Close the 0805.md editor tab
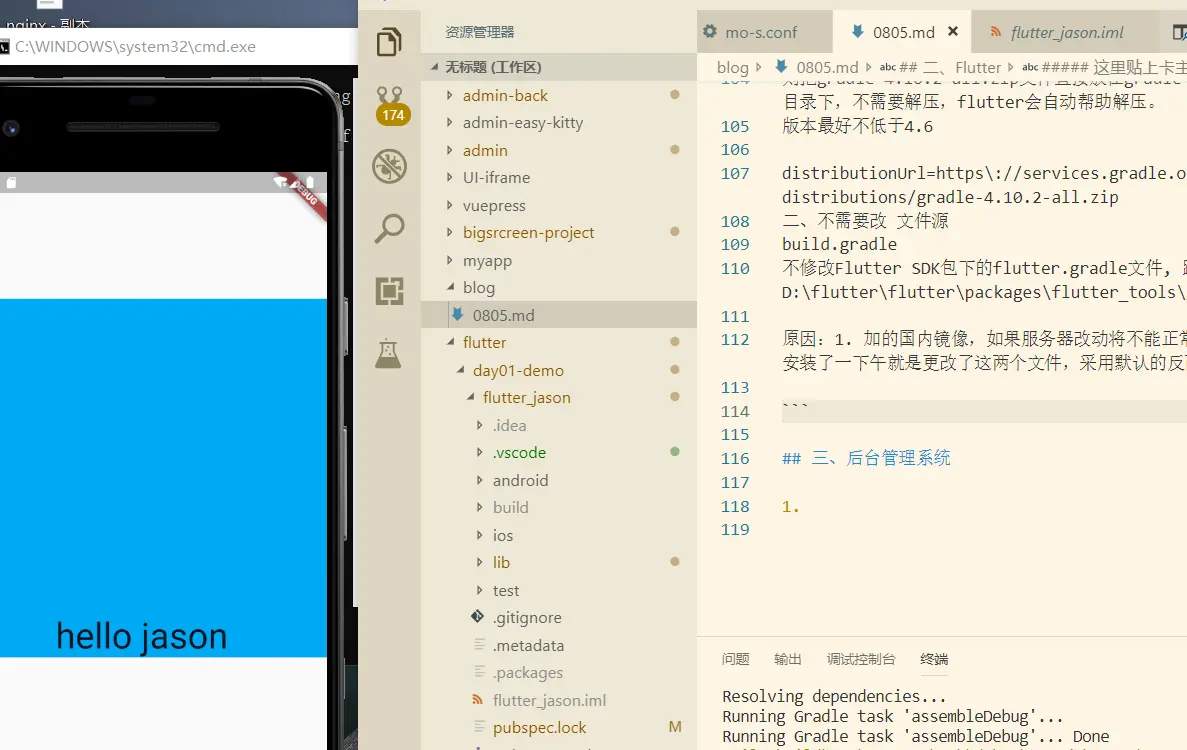Screen dimensions: 1187x750 coord(953,32)
